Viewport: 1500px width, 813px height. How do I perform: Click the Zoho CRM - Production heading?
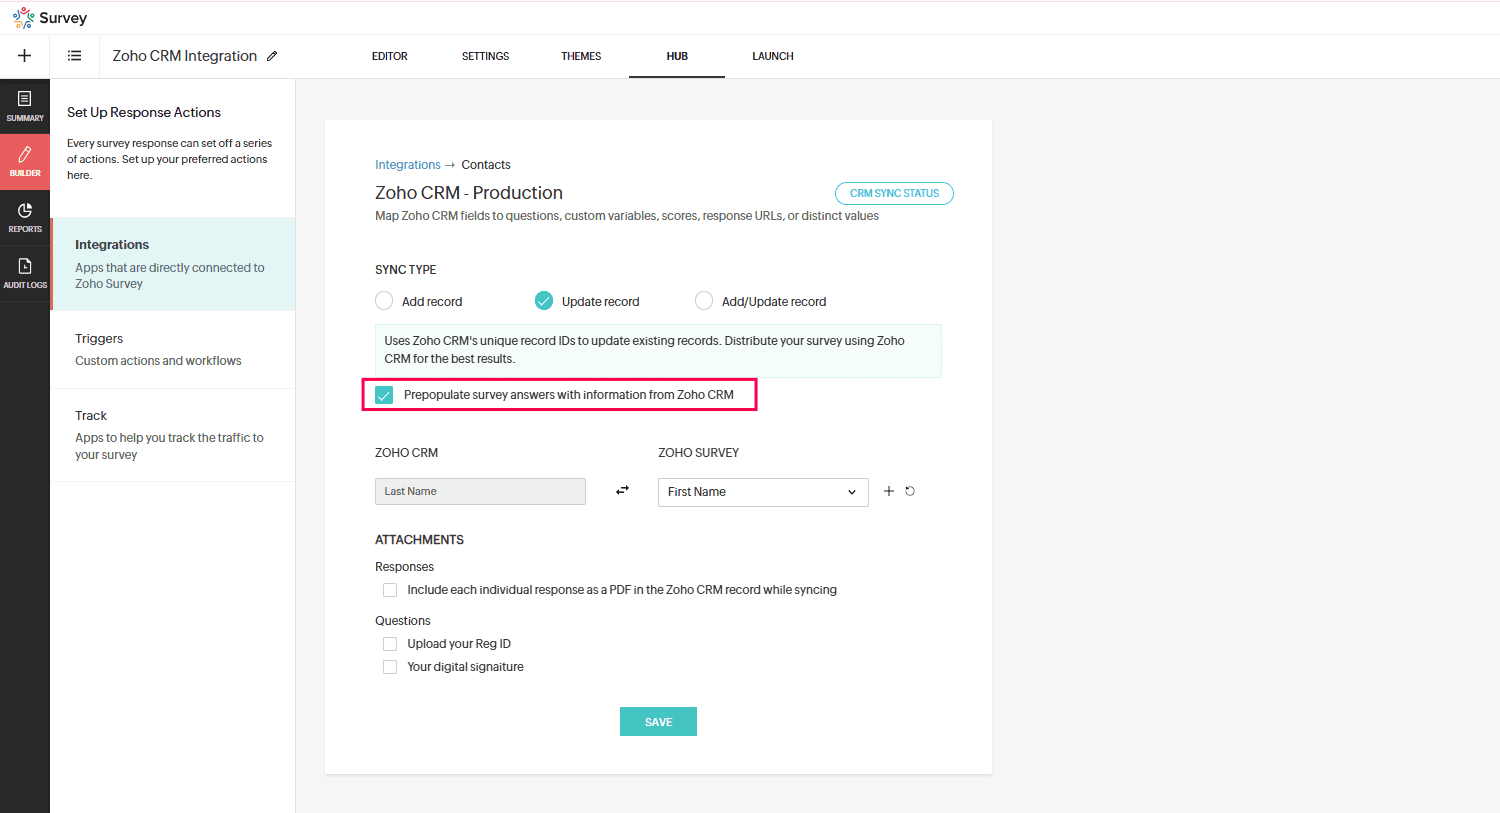469,193
